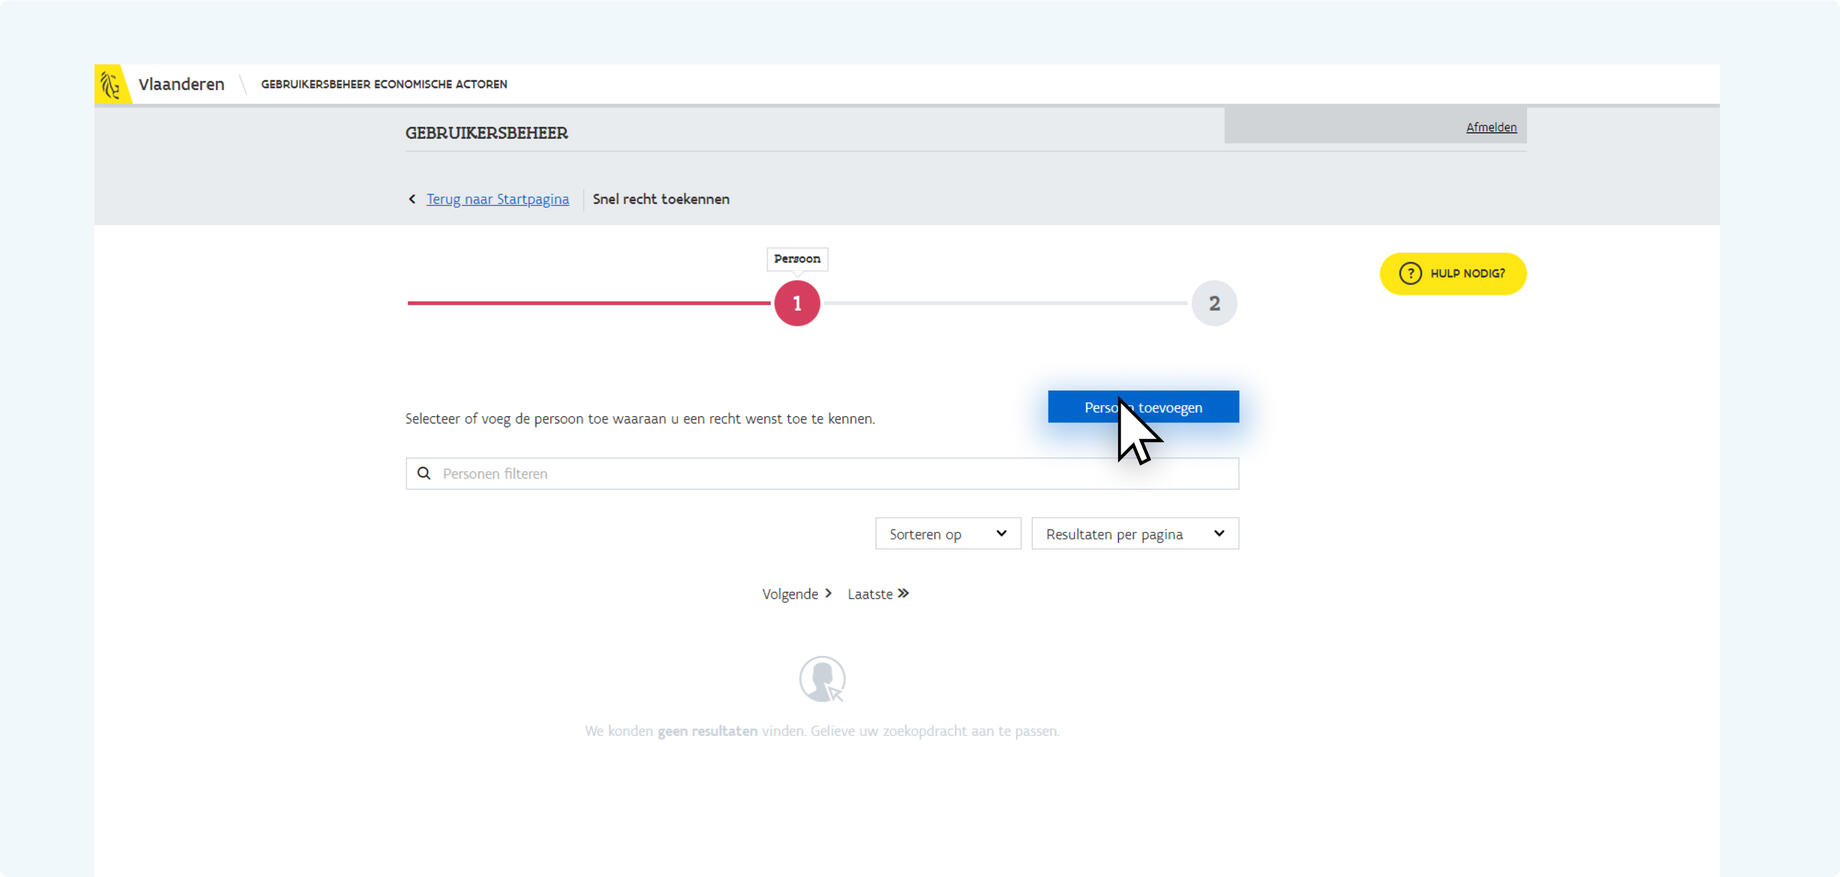Open the Sorteren op dropdown
The image size is (1840, 877).
point(948,534)
